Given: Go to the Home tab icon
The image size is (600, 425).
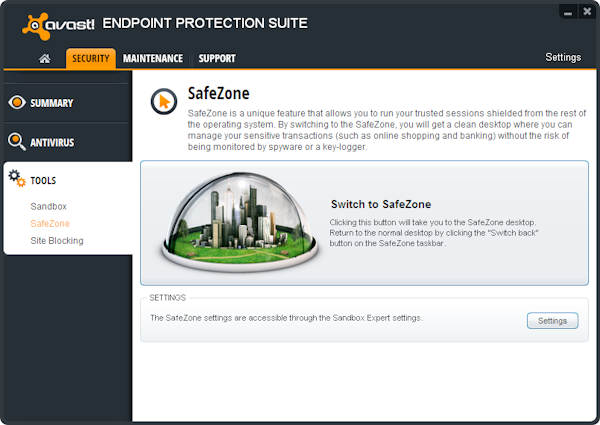Looking at the screenshot, I should [45, 59].
